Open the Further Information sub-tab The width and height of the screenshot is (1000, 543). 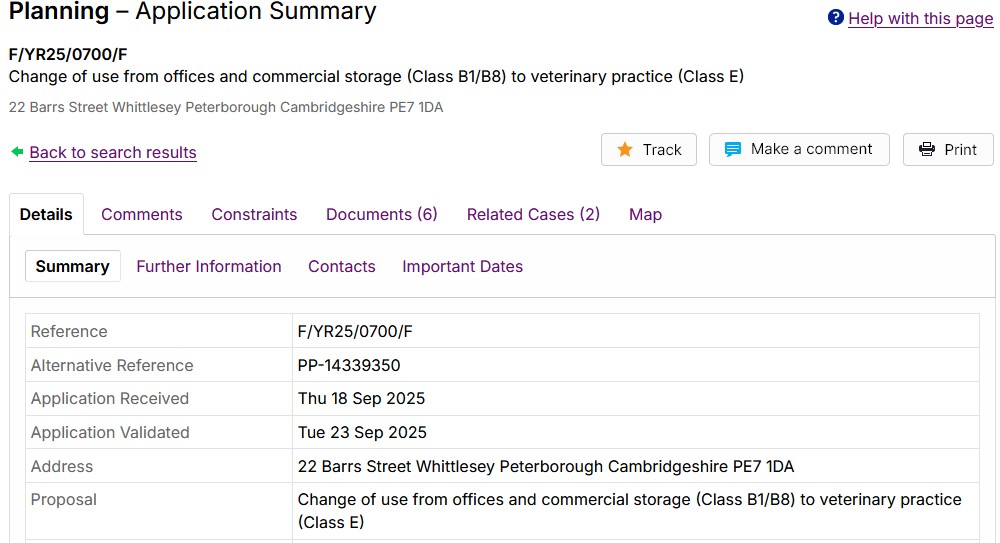point(209,266)
